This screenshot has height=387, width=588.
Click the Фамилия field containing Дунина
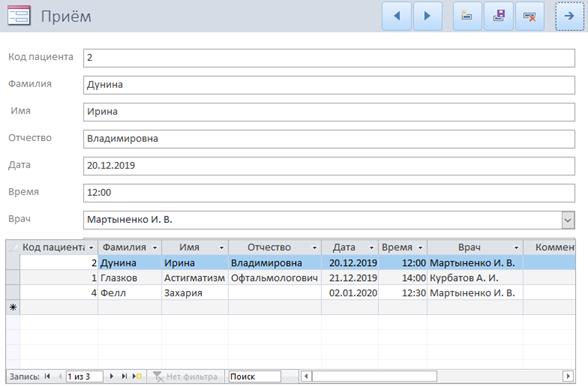329,85
